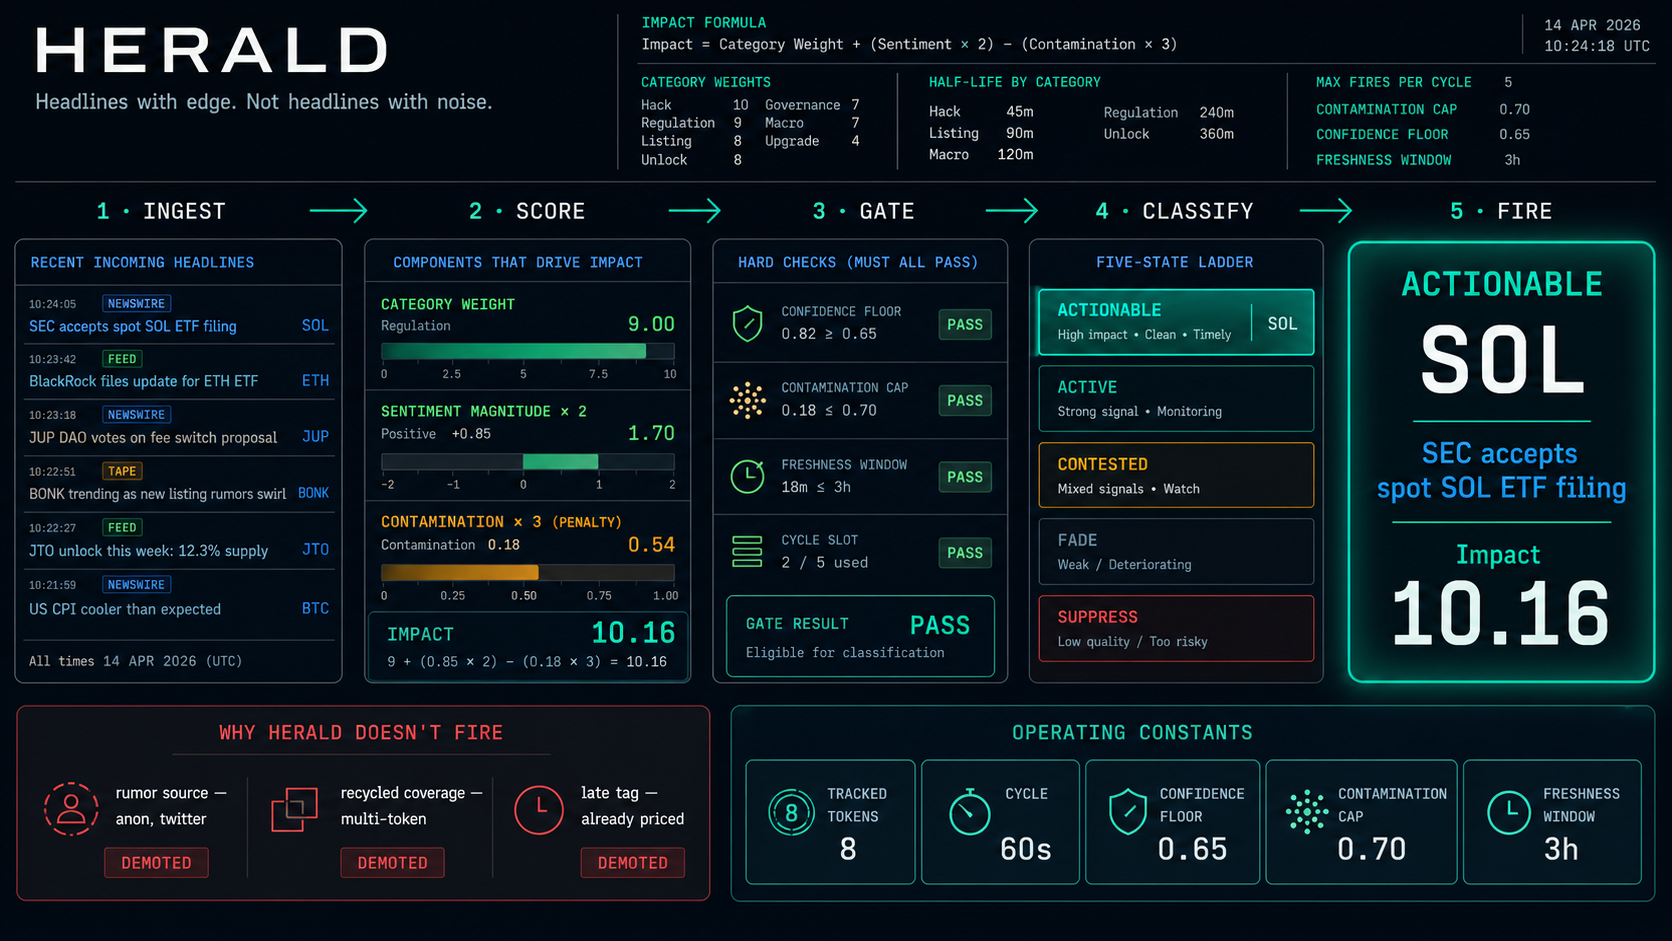This screenshot has height=941, width=1672.
Task: Click the large SOL ticker in the fire card
Action: click(x=1501, y=360)
